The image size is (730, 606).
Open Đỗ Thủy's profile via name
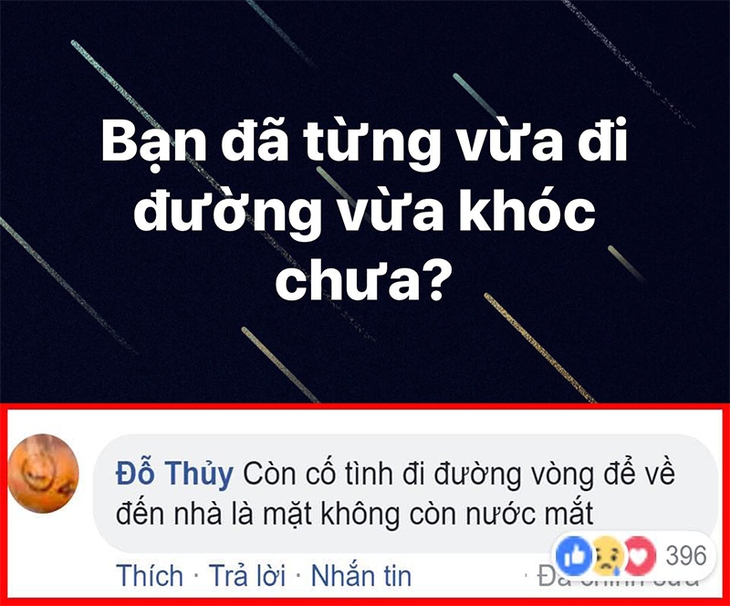[x=174, y=474]
